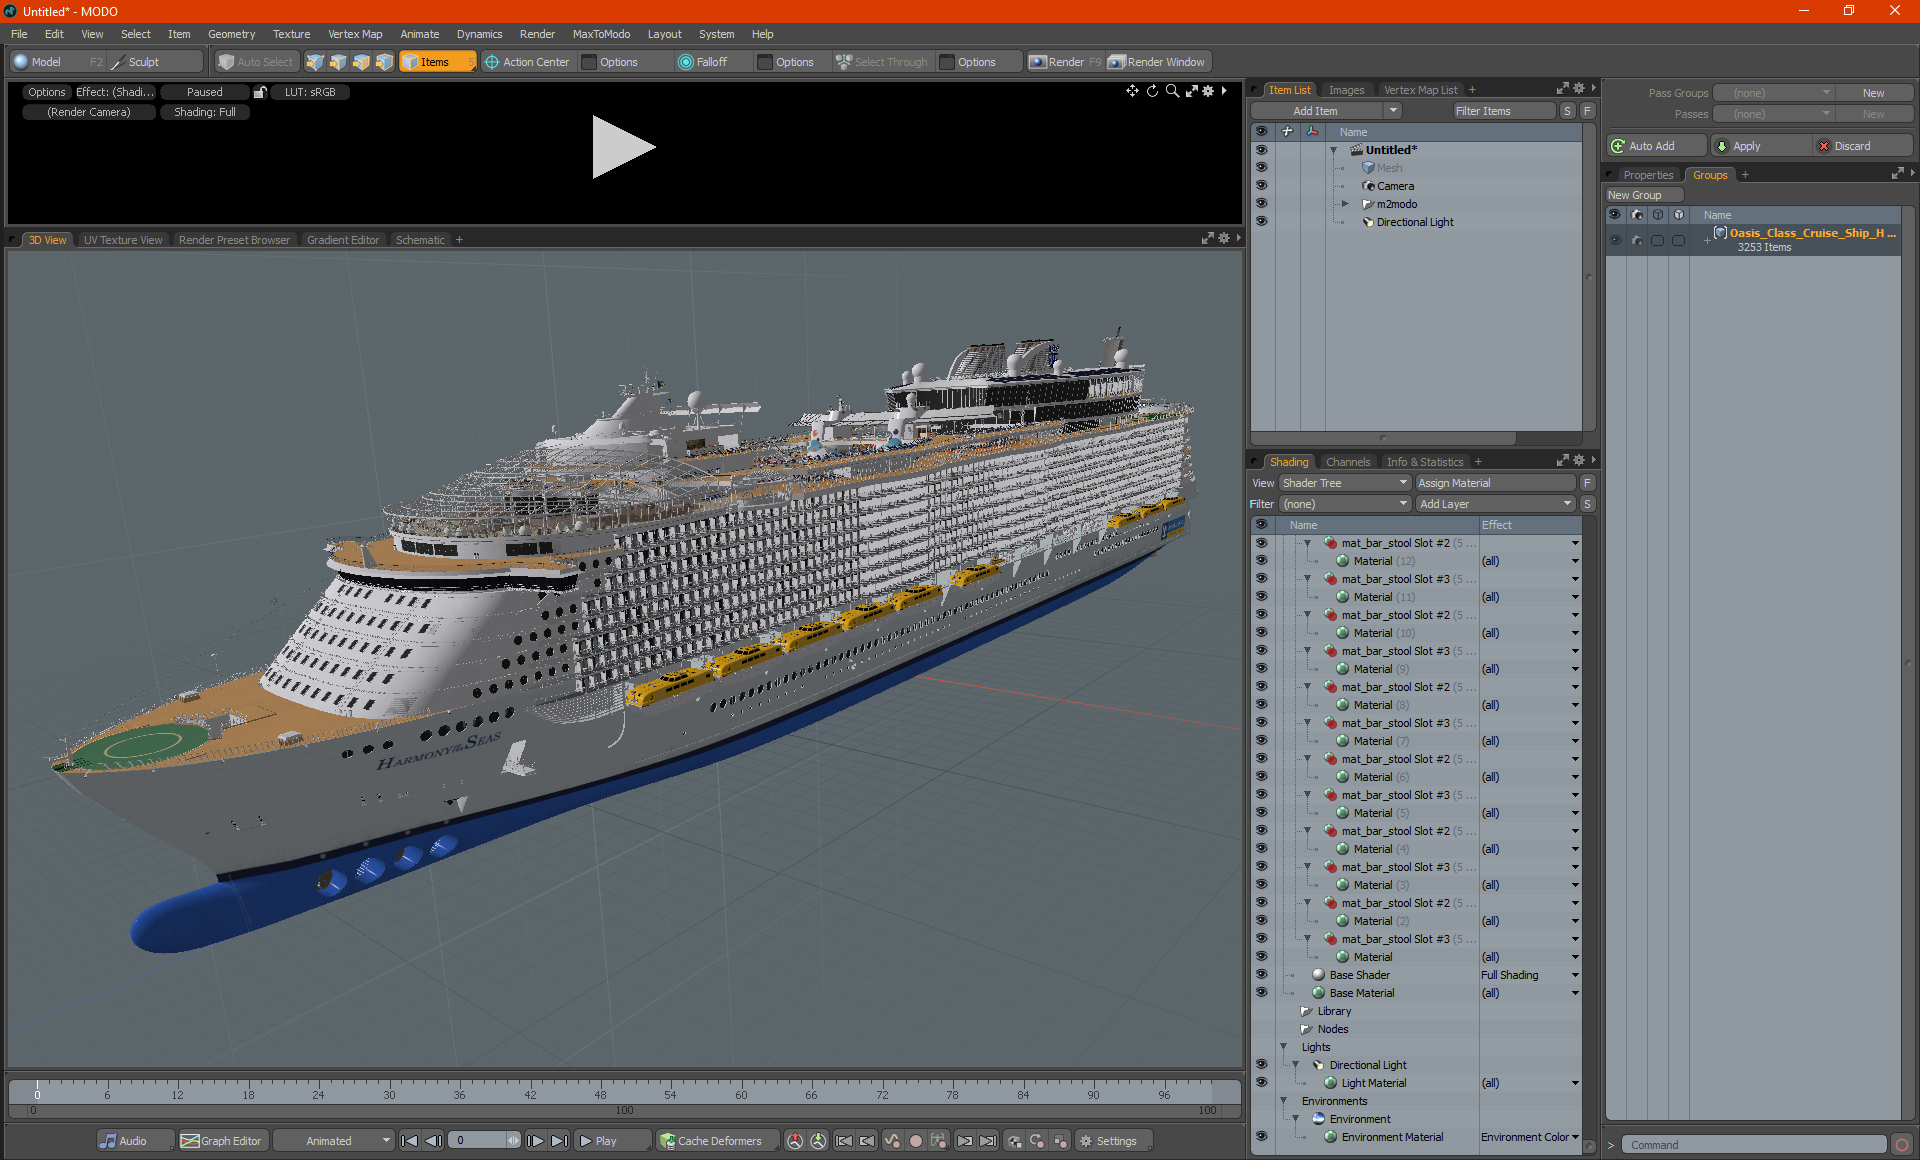Toggle the preview lock icon

pos(260,92)
